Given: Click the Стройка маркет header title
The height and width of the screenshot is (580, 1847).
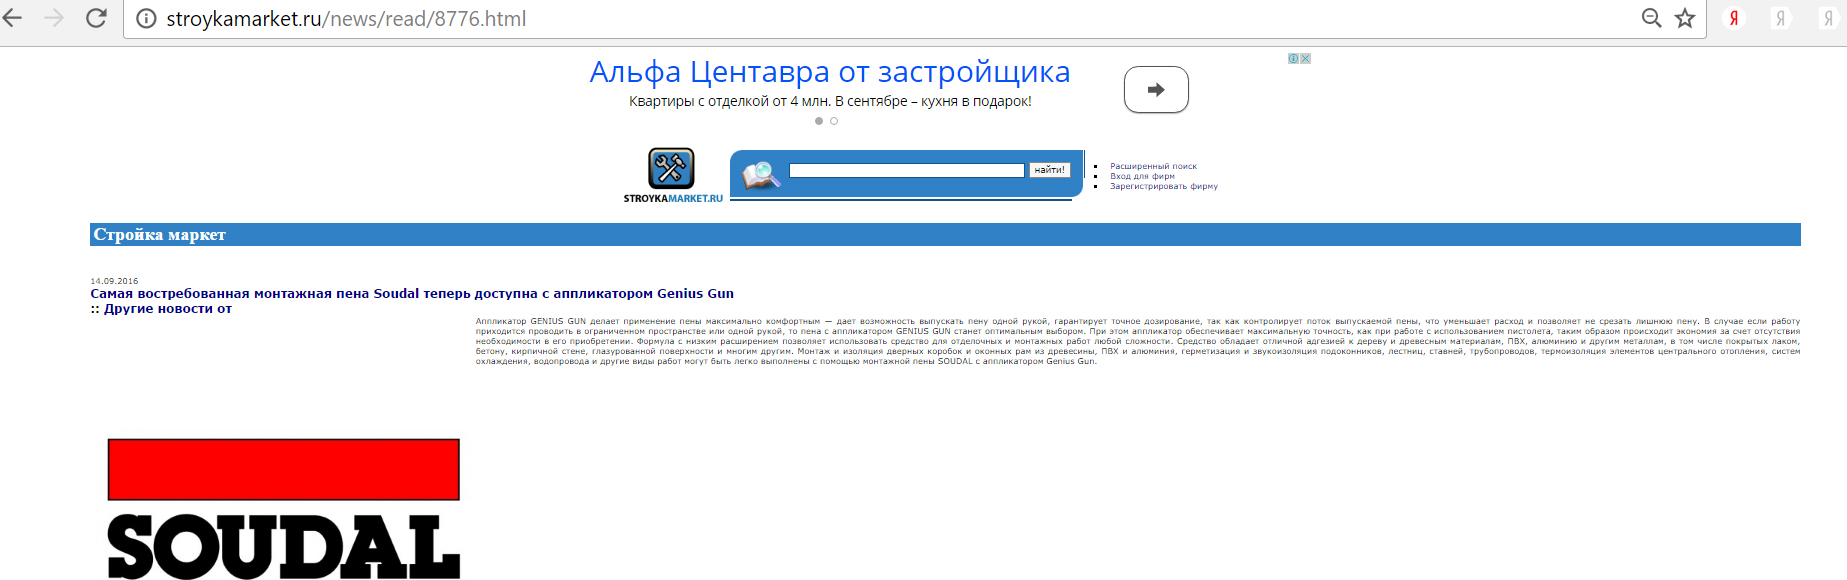Looking at the screenshot, I should point(160,235).
